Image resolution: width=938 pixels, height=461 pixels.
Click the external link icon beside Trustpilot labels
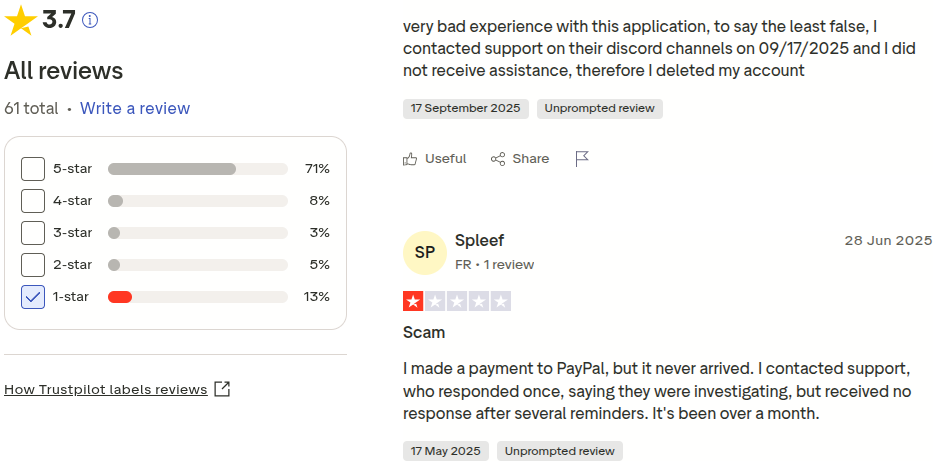point(222,389)
